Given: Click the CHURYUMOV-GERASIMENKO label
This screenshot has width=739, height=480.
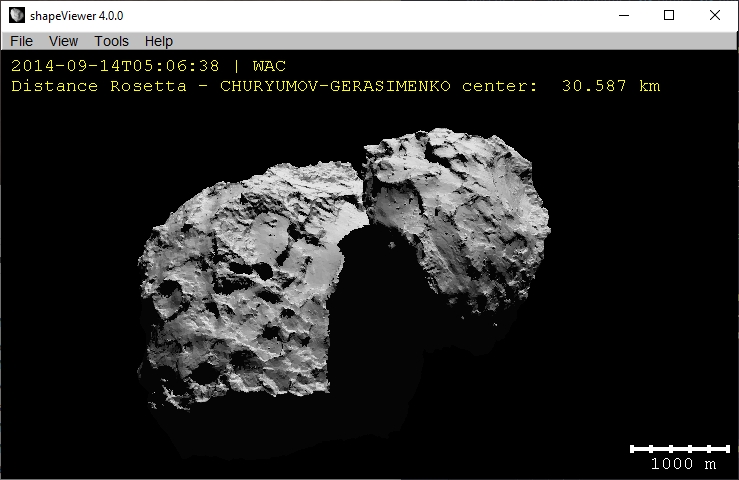Looking at the screenshot, I should pyautogui.click(x=335, y=86).
